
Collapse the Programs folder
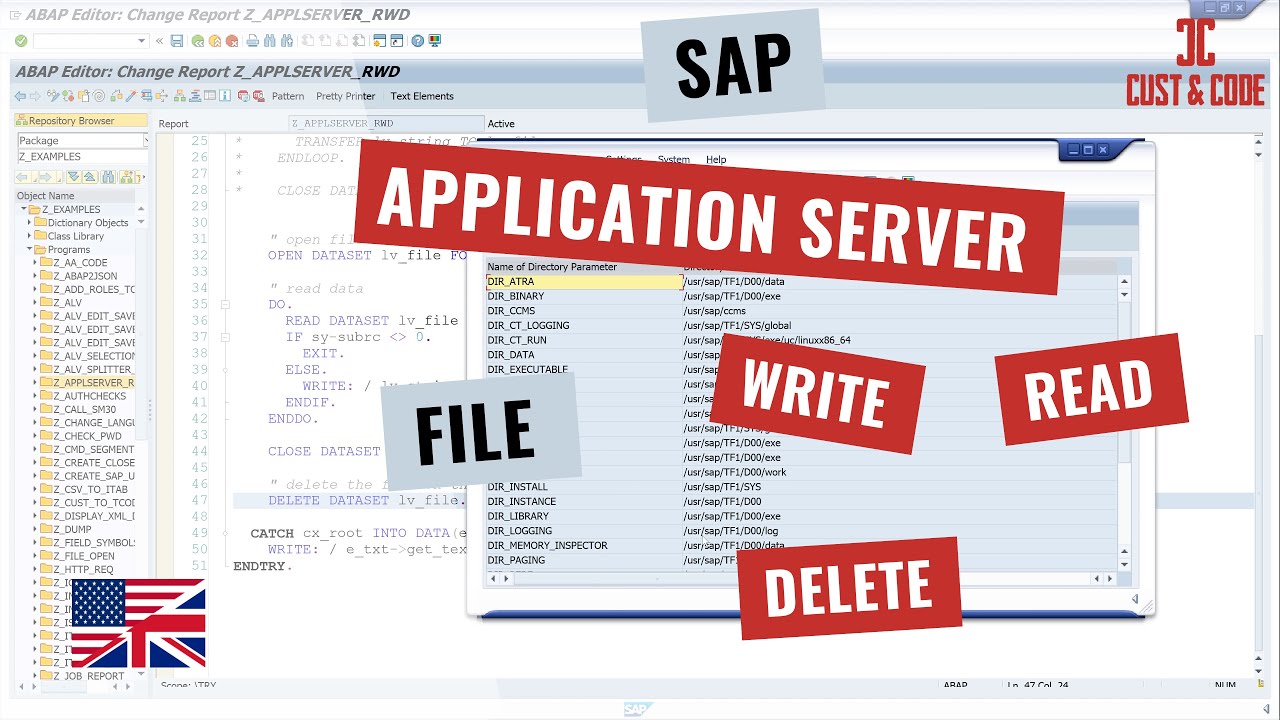pos(29,249)
